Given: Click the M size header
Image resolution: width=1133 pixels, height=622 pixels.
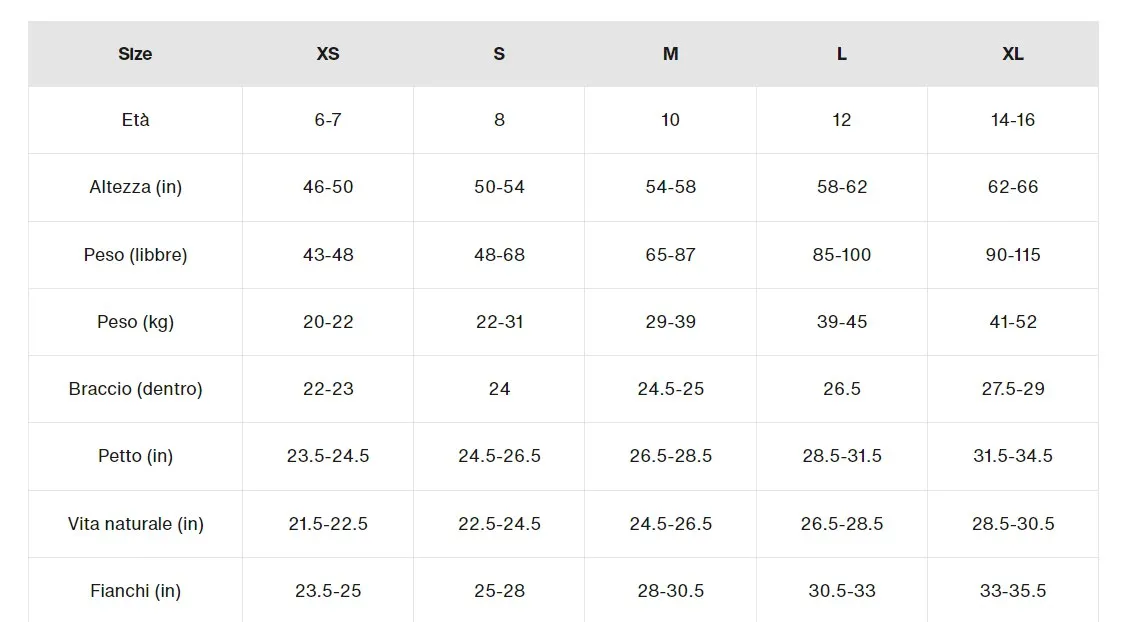Looking at the screenshot, I should point(671,54).
